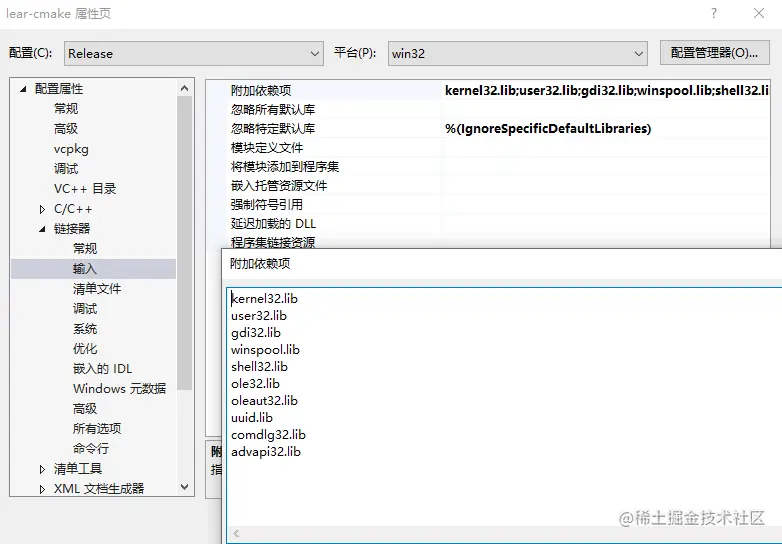Select VC++ 目录 tree item
The image size is (782, 544).
pyautogui.click(x=85, y=188)
